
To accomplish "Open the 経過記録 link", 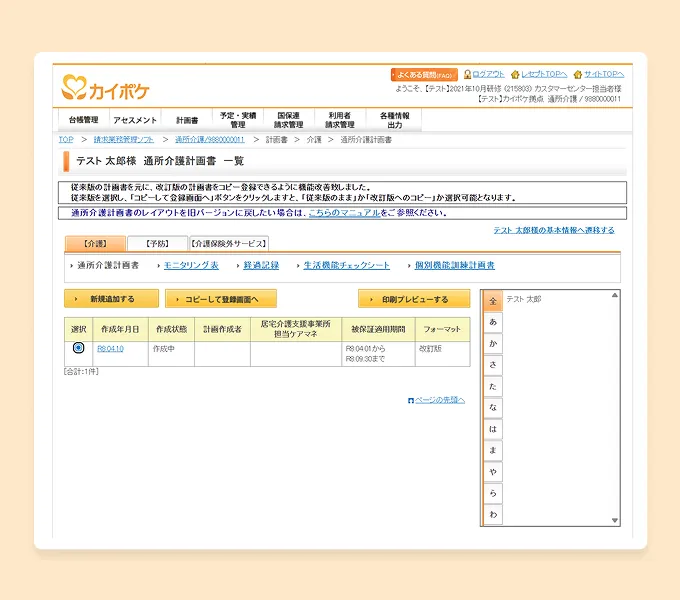I will point(261,265).
